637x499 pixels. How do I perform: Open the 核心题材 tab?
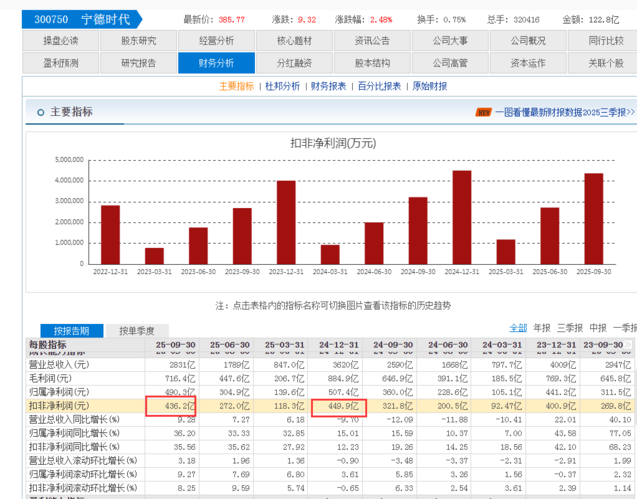pos(295,41)
